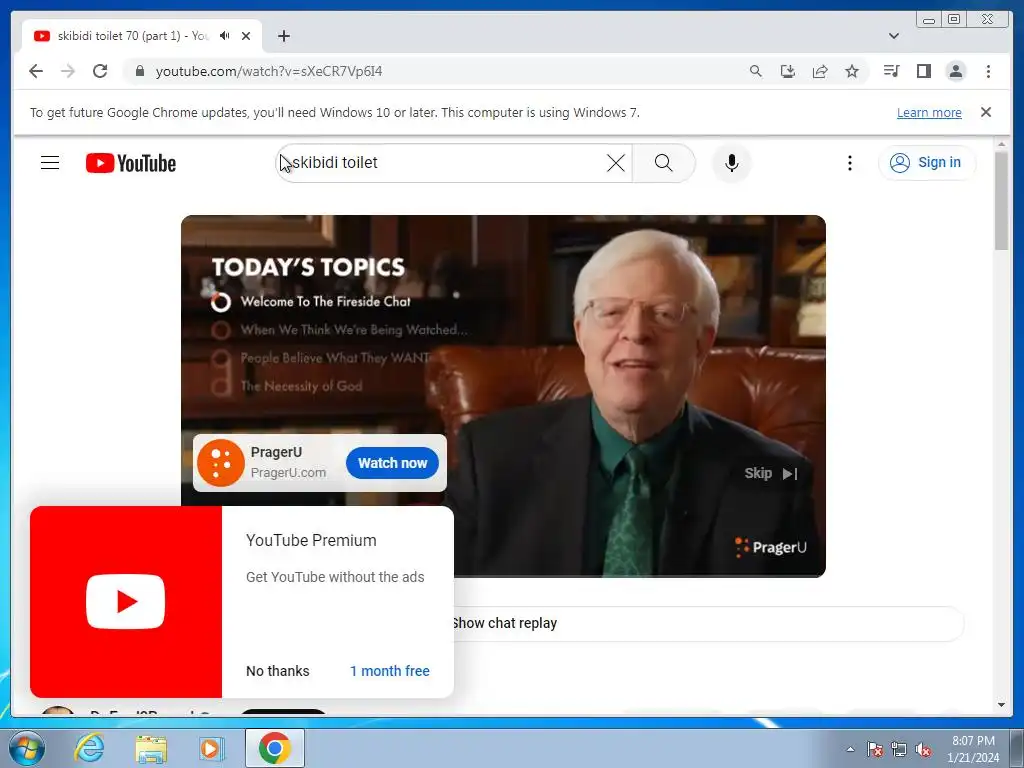1024x768 pixels.
Task: Expand Show chat replay
Action: point(705,623)
